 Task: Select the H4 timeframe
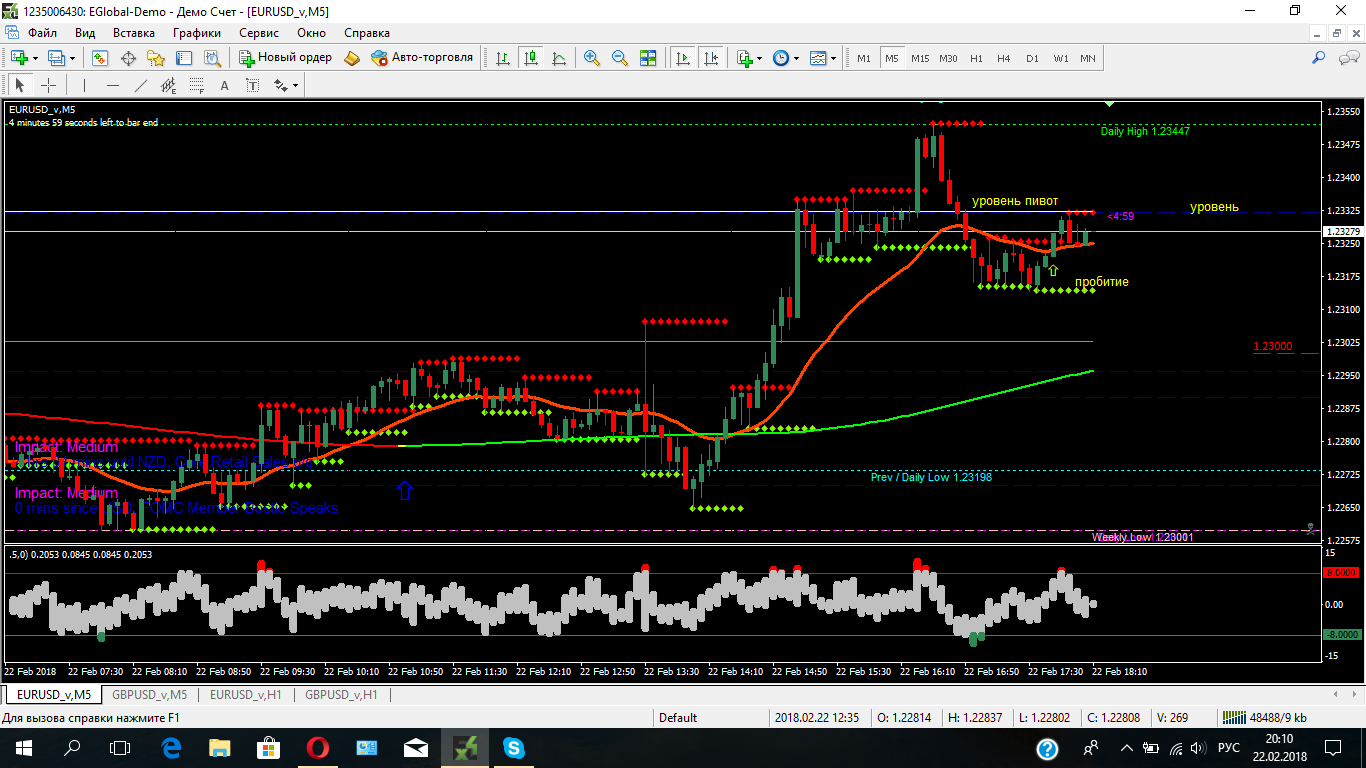[x=1004, y=58]
